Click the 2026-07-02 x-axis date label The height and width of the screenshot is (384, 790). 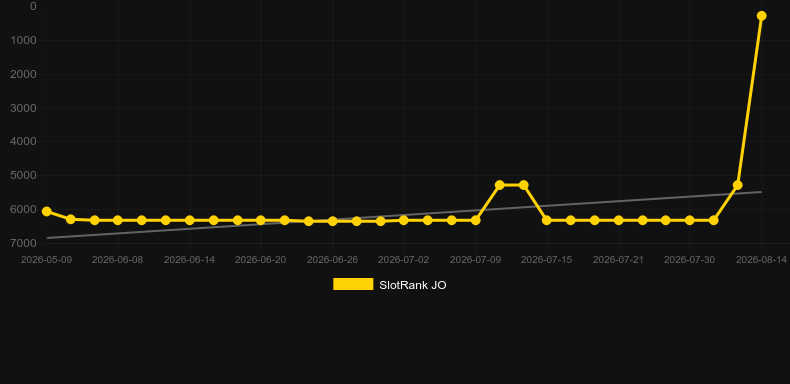point(404,260)
